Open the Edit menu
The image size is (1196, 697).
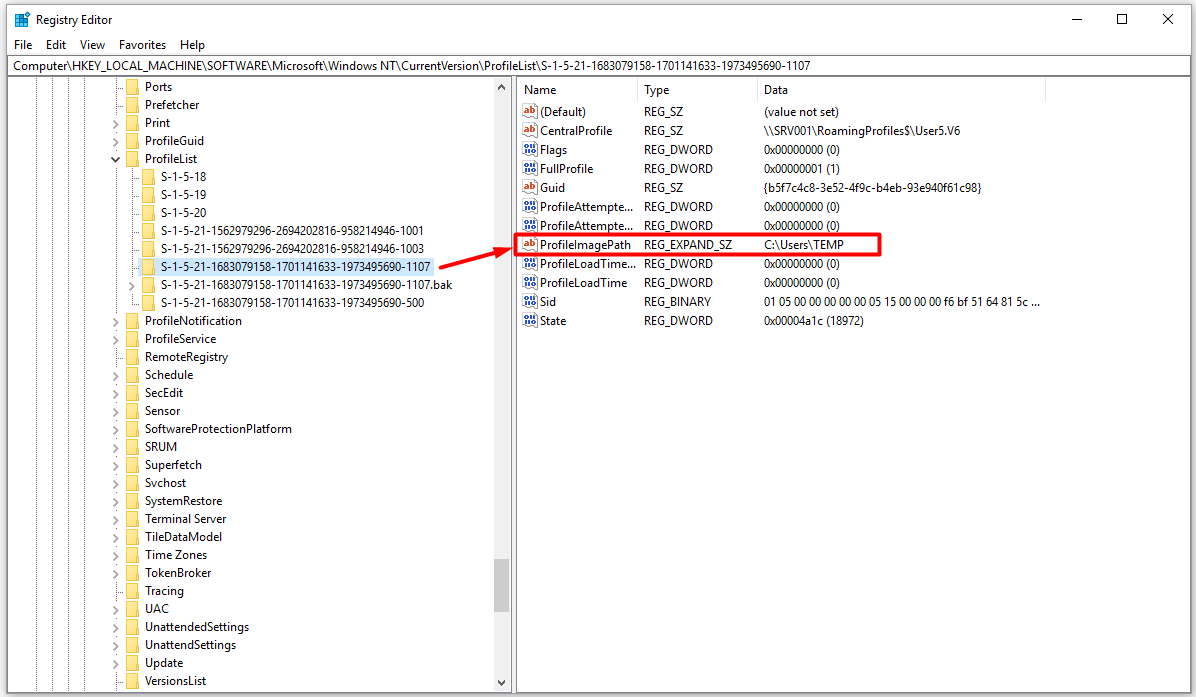click(56, 45)
